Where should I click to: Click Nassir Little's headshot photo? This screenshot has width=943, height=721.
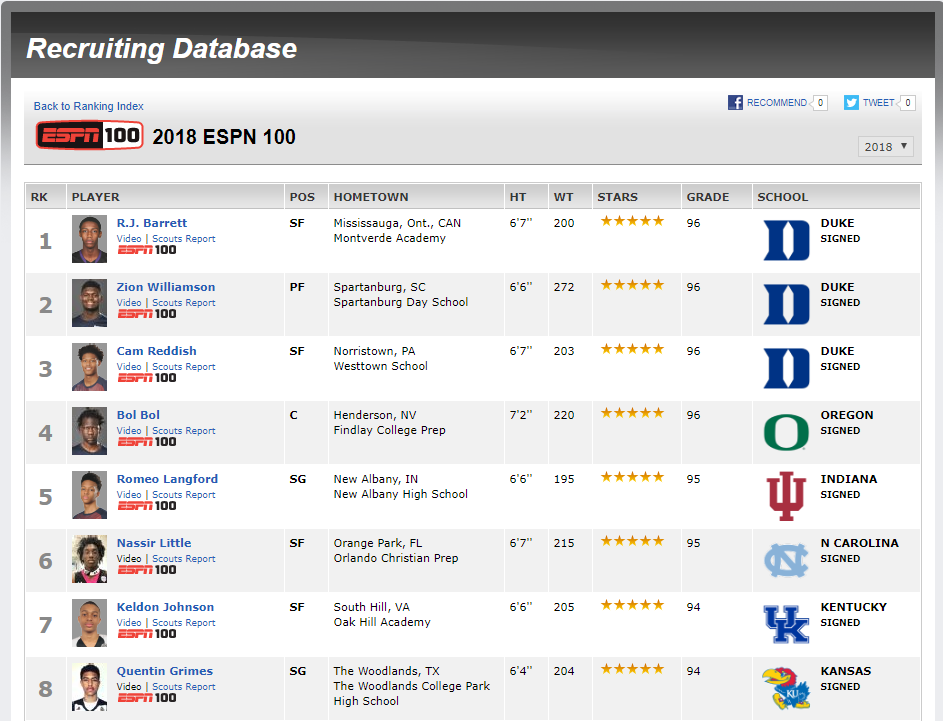[89, 559]
